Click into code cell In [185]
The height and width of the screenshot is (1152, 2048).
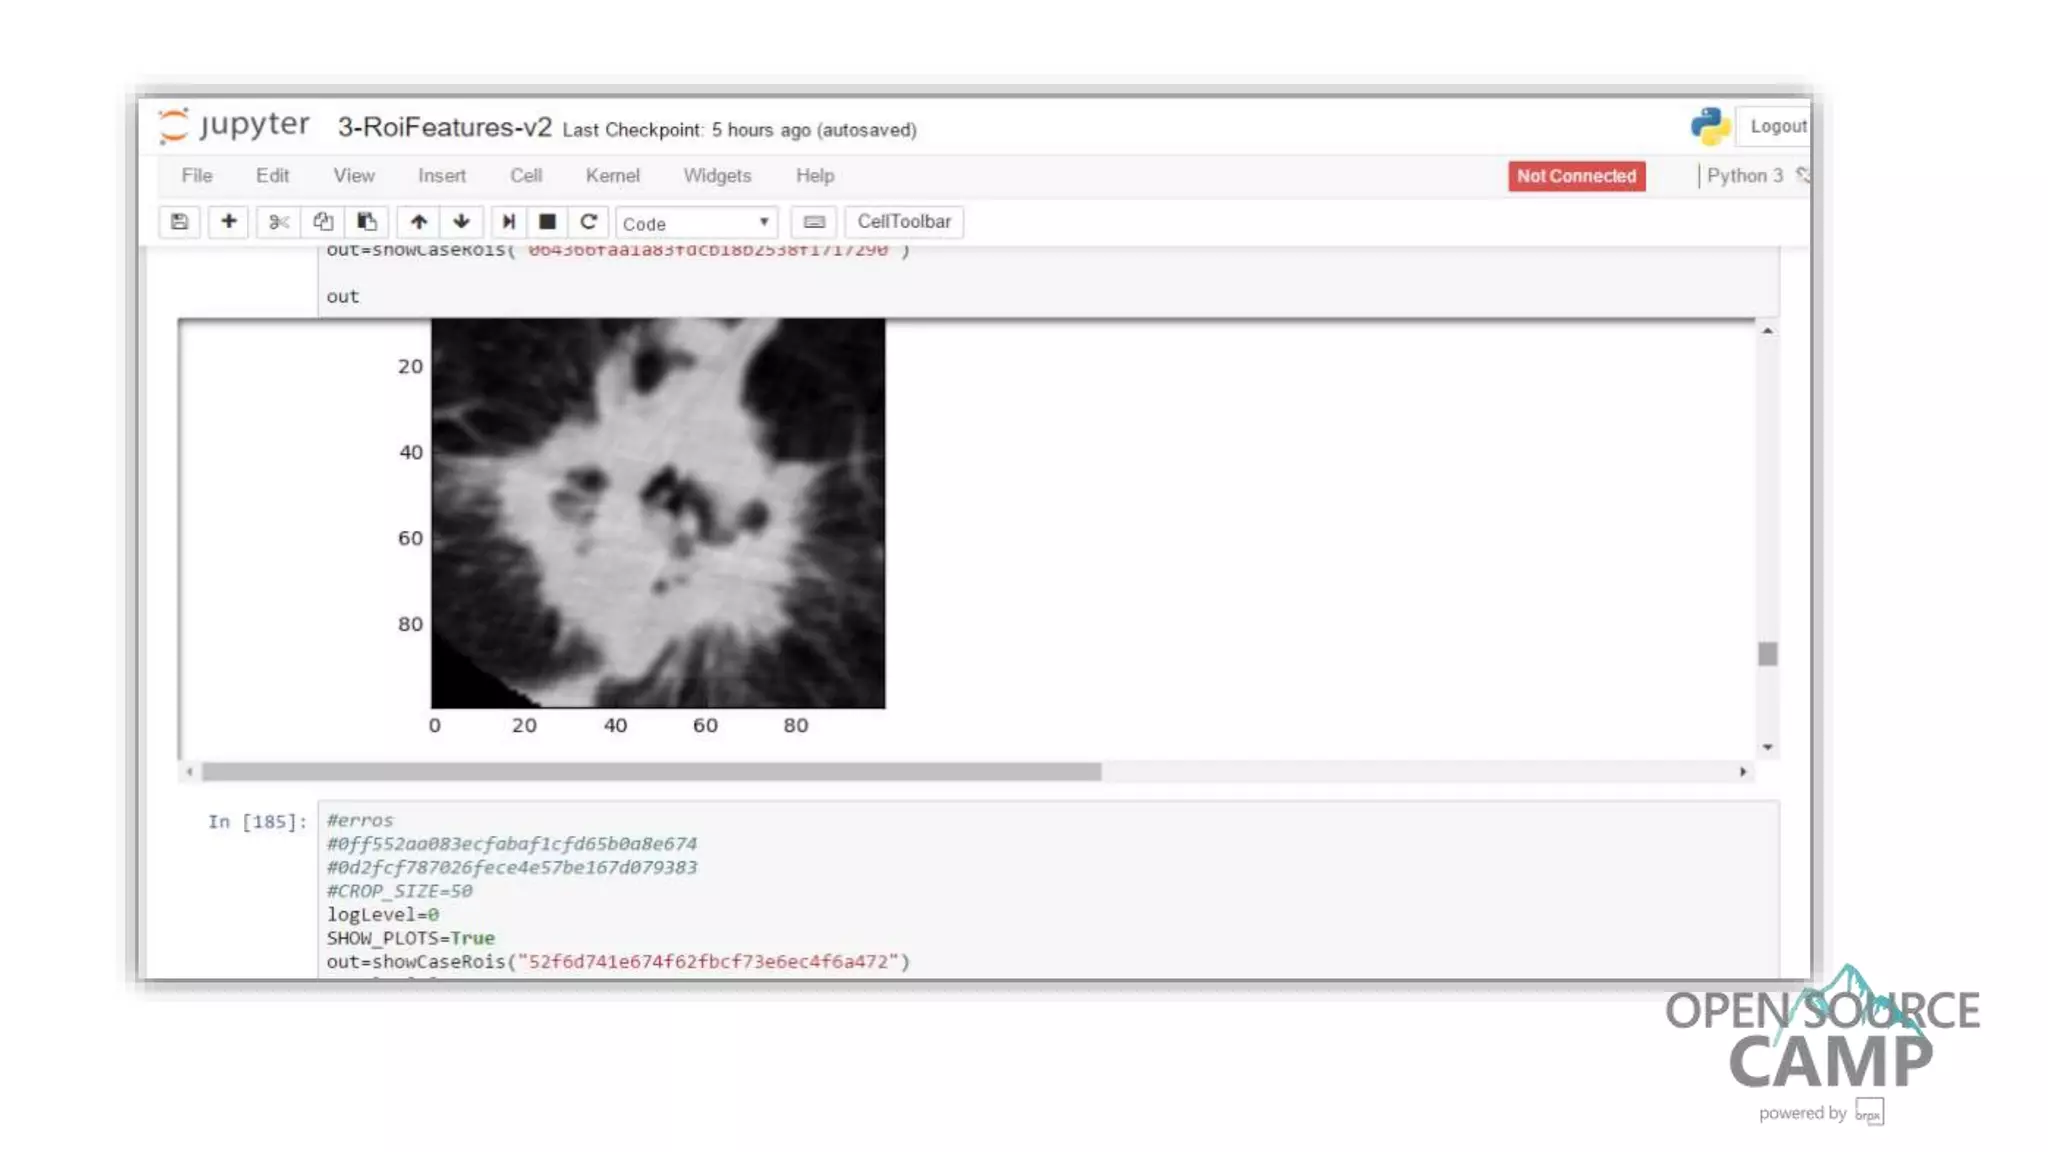(1048, 890)
